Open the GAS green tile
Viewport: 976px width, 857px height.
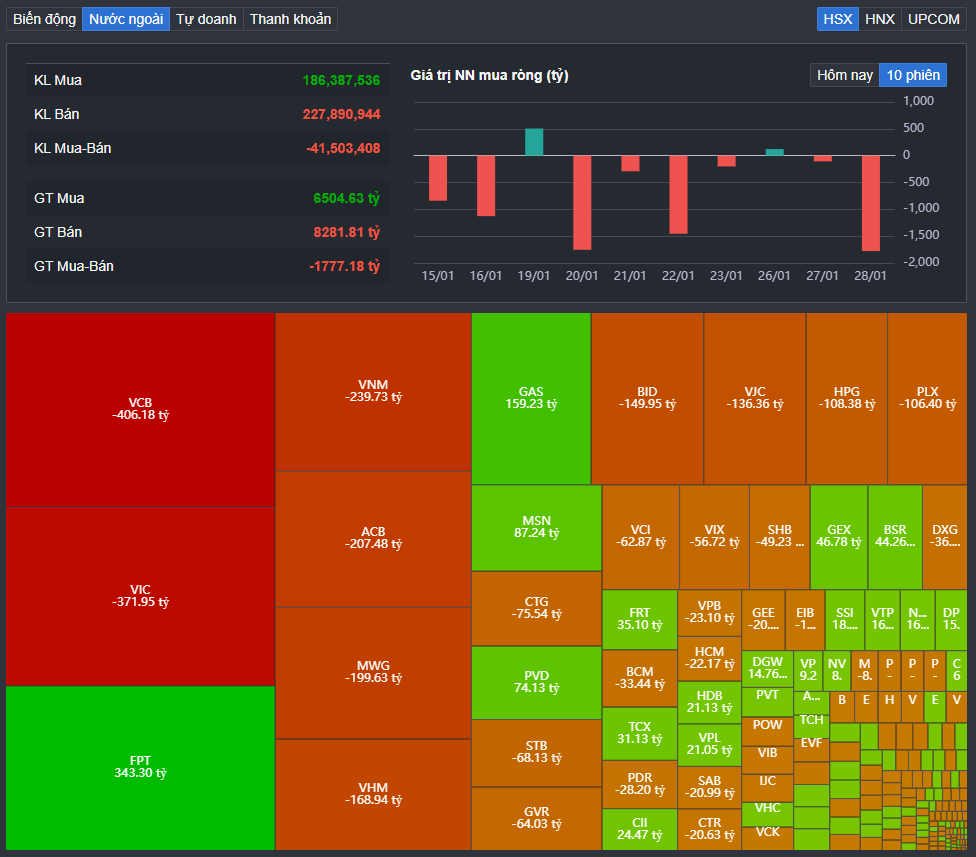pyautogui.click(x=531, y=398)
